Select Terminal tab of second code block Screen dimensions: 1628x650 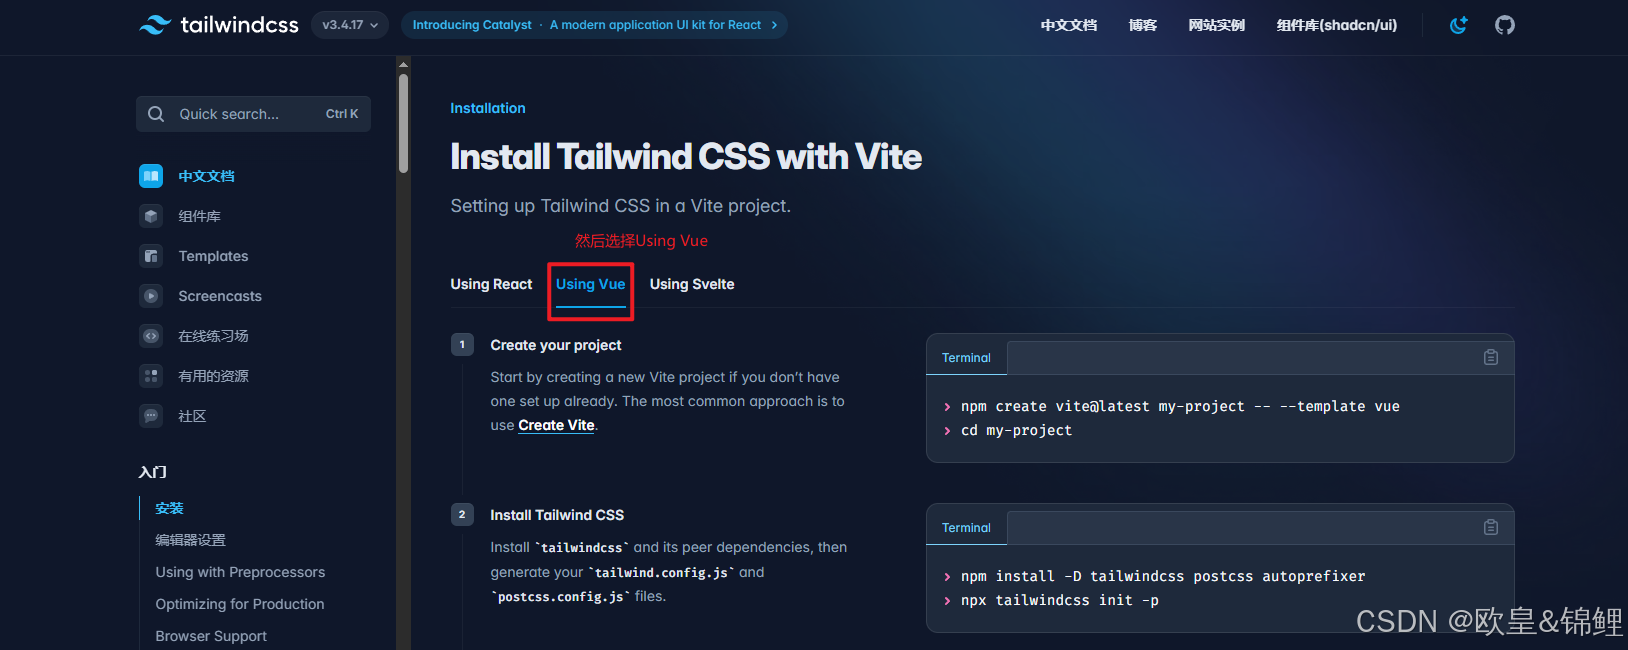click(x=966, y=527)
